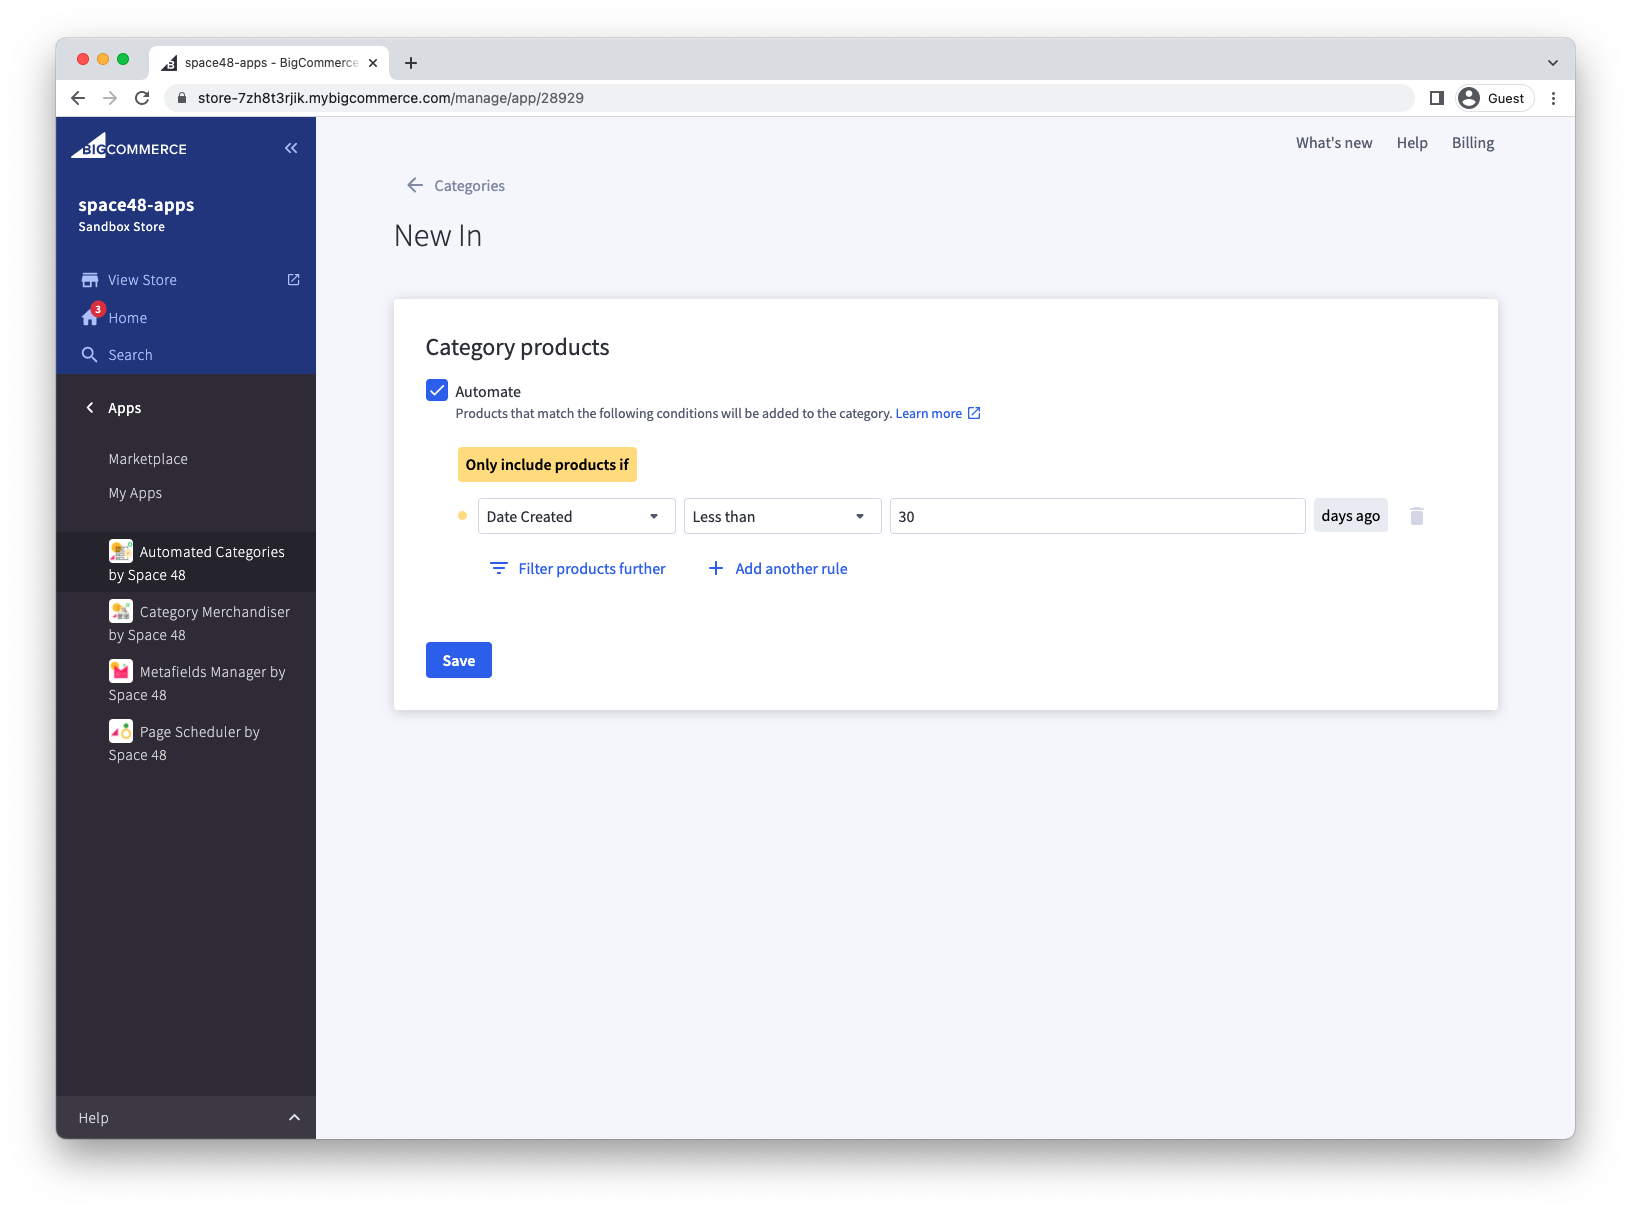Collapse the sidebar with double-chevron icon
This screenshot has width=1631, height=1213.
(x=291, y=148)
